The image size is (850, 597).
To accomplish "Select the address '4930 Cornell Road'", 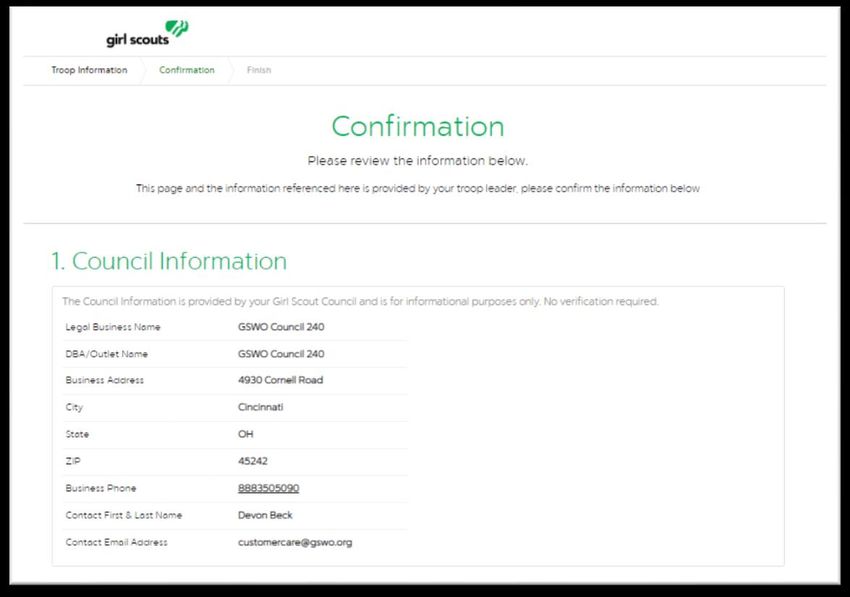I will point(280,380).
